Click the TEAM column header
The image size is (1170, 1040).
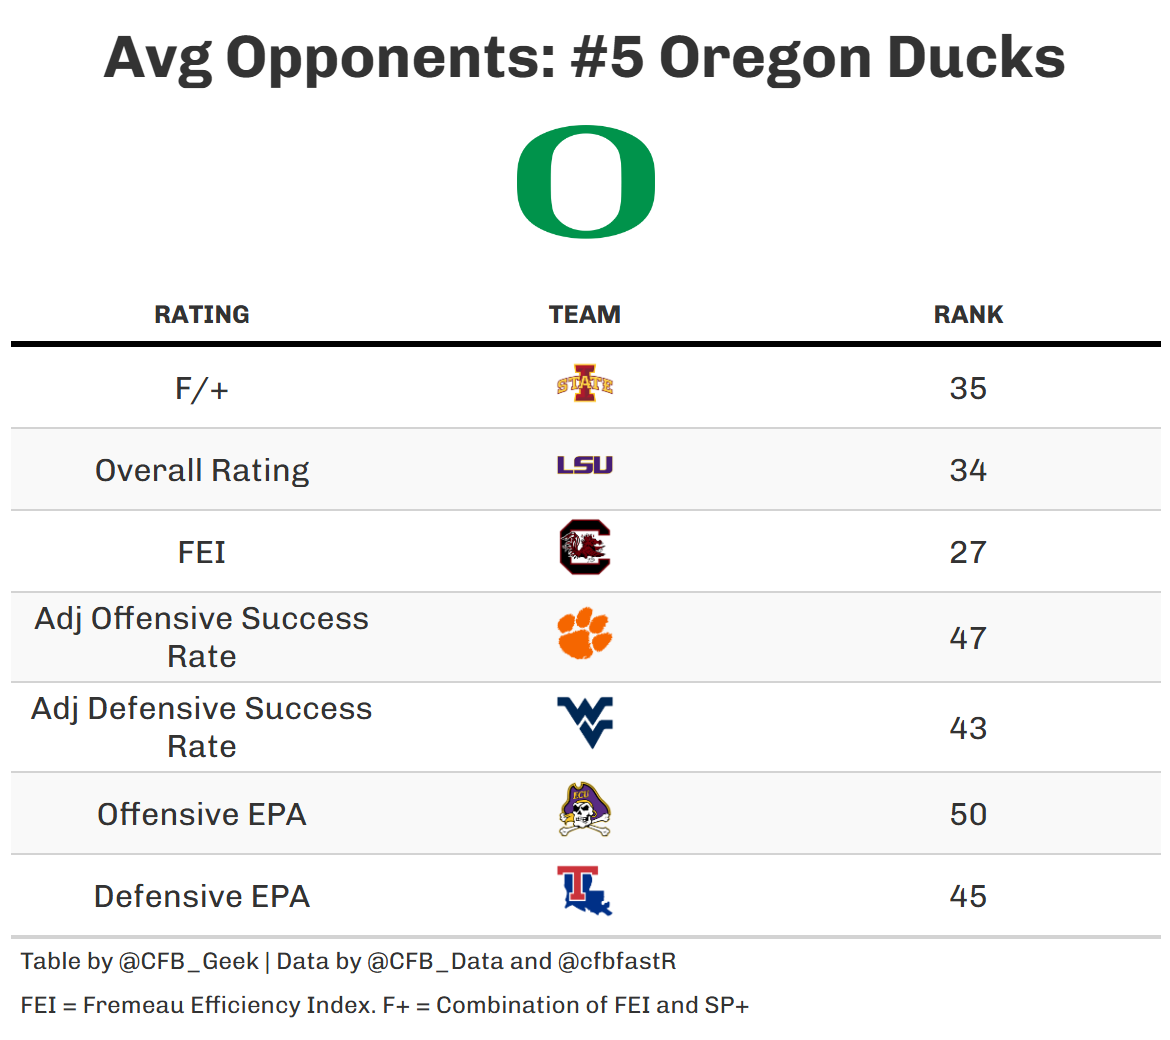click(585, 314)
